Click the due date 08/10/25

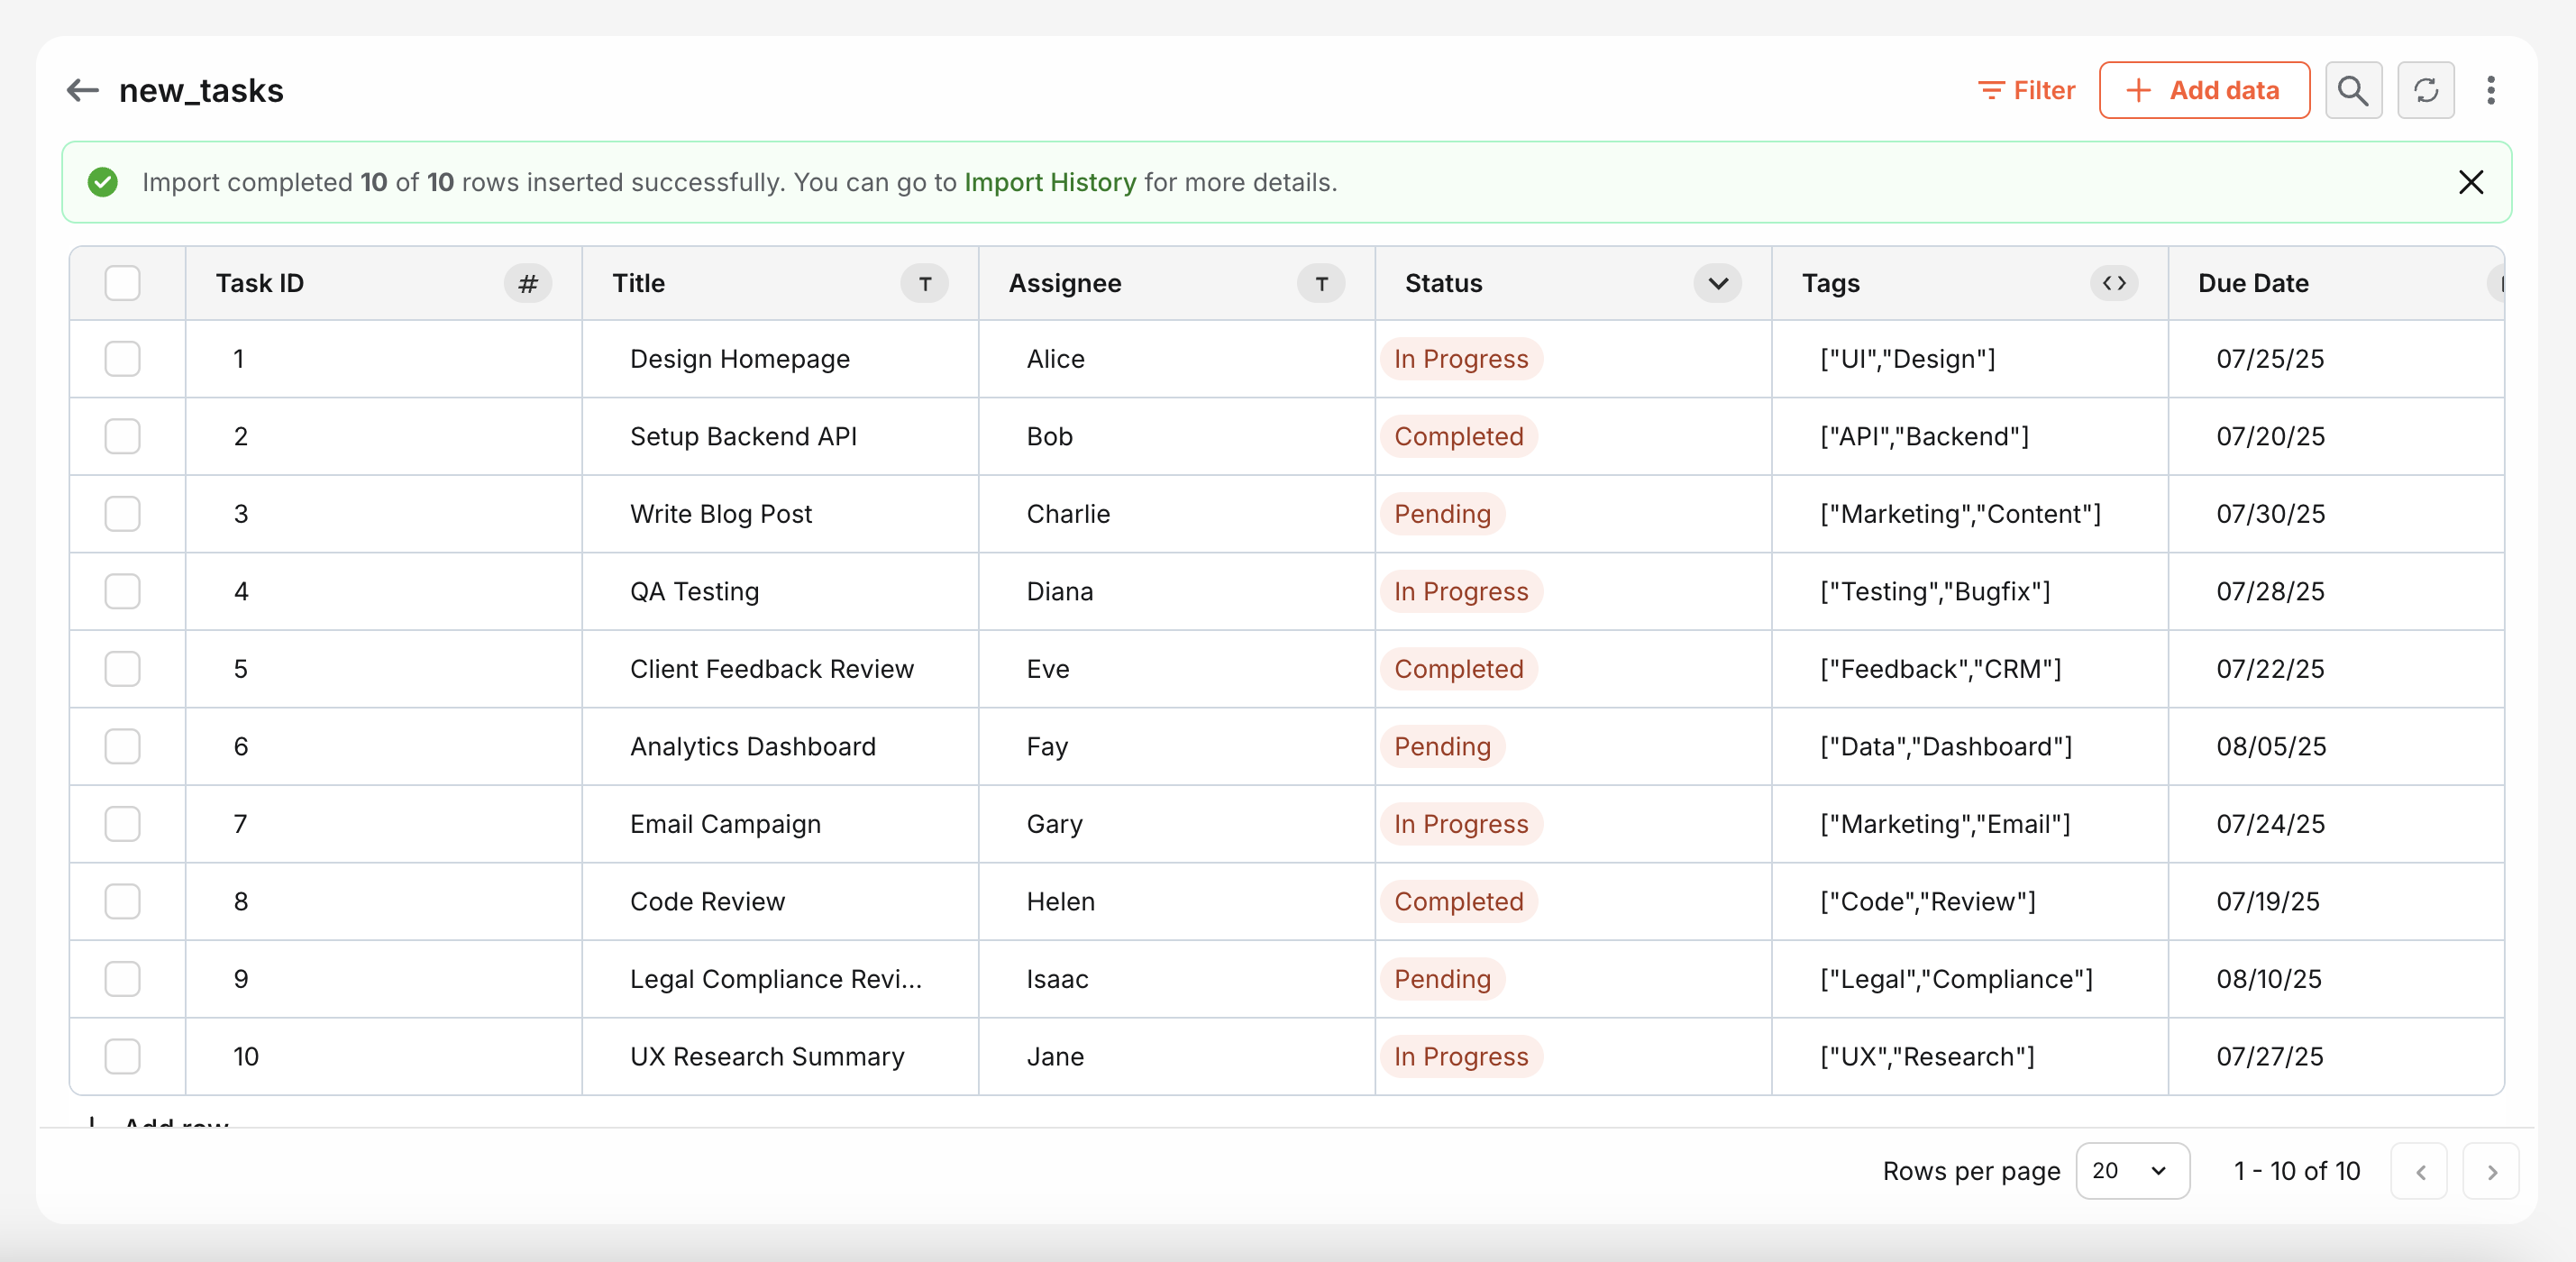(2336, 979)
